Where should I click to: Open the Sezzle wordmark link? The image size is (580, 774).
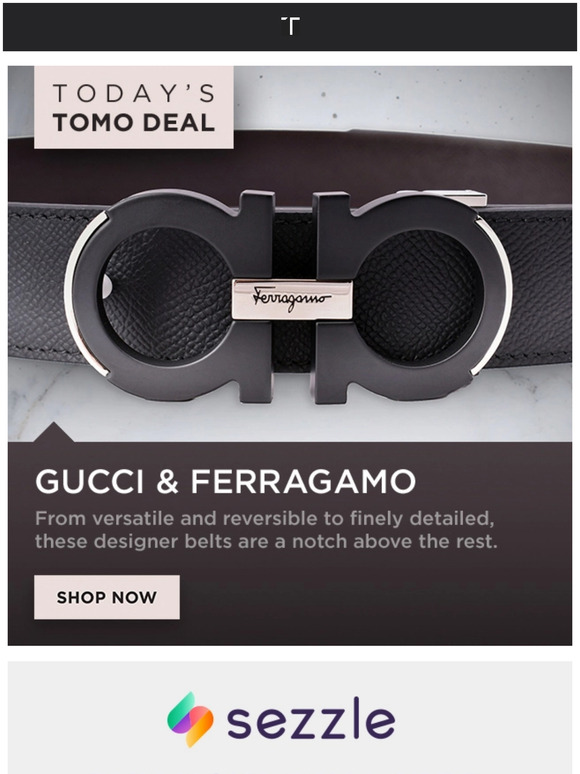311,718
